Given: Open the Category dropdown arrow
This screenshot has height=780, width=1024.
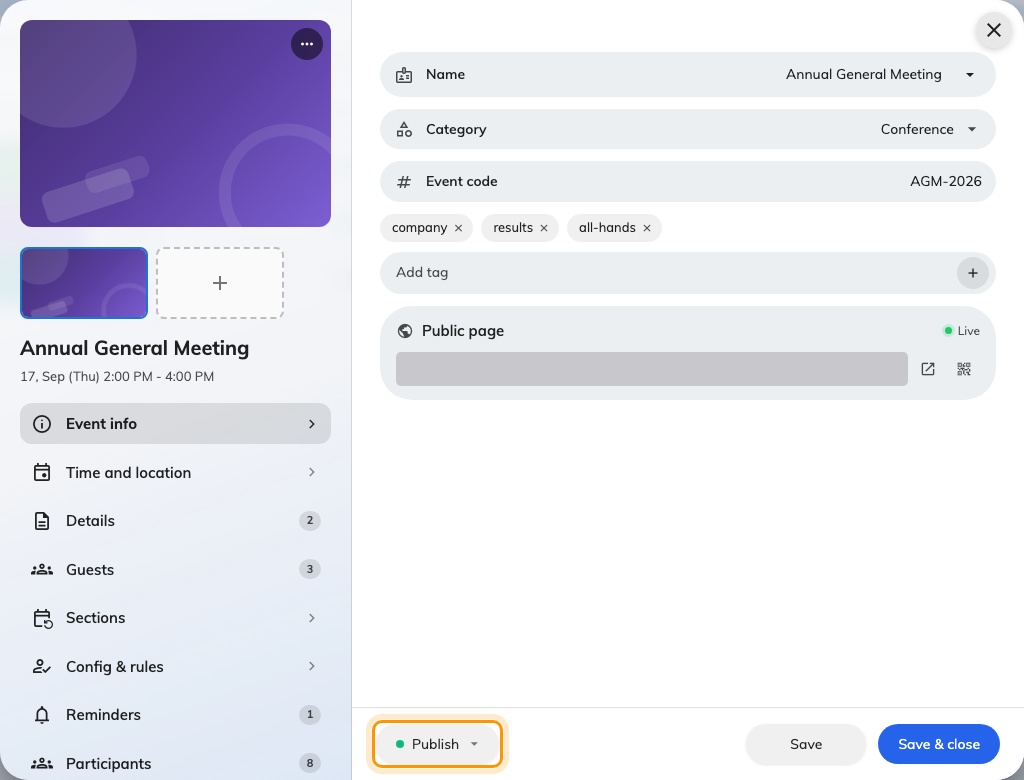Looking at the screenshot, I should (x=972, y=129).
